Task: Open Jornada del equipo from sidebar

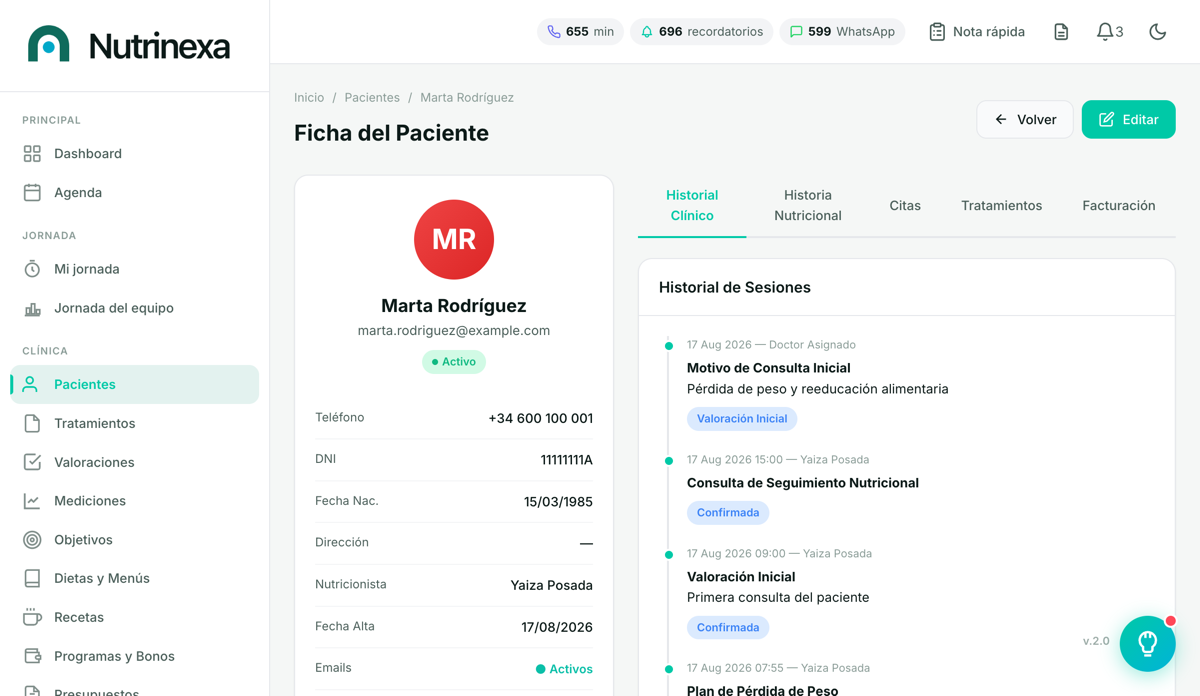Action: click(135, 308)
